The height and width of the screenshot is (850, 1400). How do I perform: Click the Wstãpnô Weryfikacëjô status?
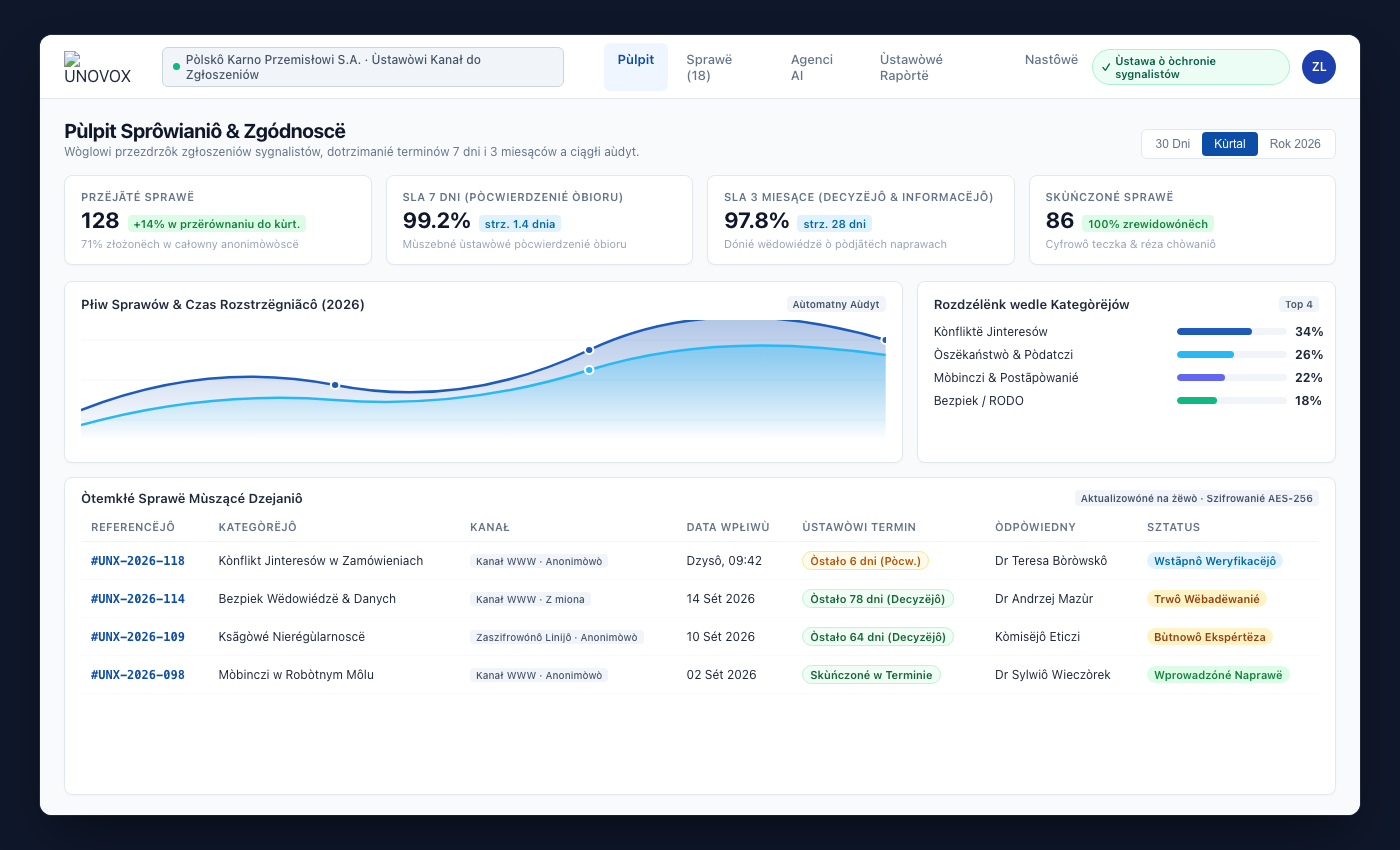pyautogui.click(x=1215, y=561)
